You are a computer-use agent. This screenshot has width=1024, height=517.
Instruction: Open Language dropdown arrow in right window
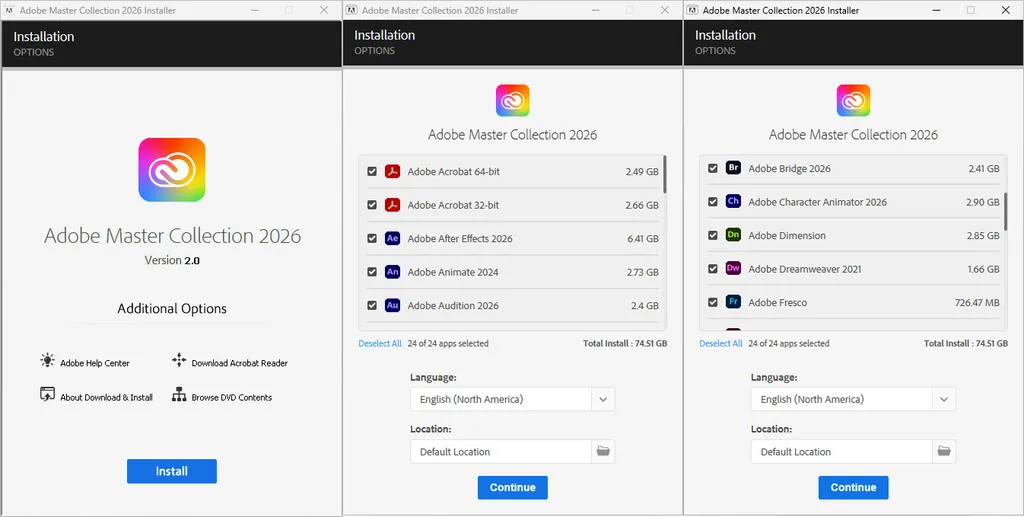(944, 399)
